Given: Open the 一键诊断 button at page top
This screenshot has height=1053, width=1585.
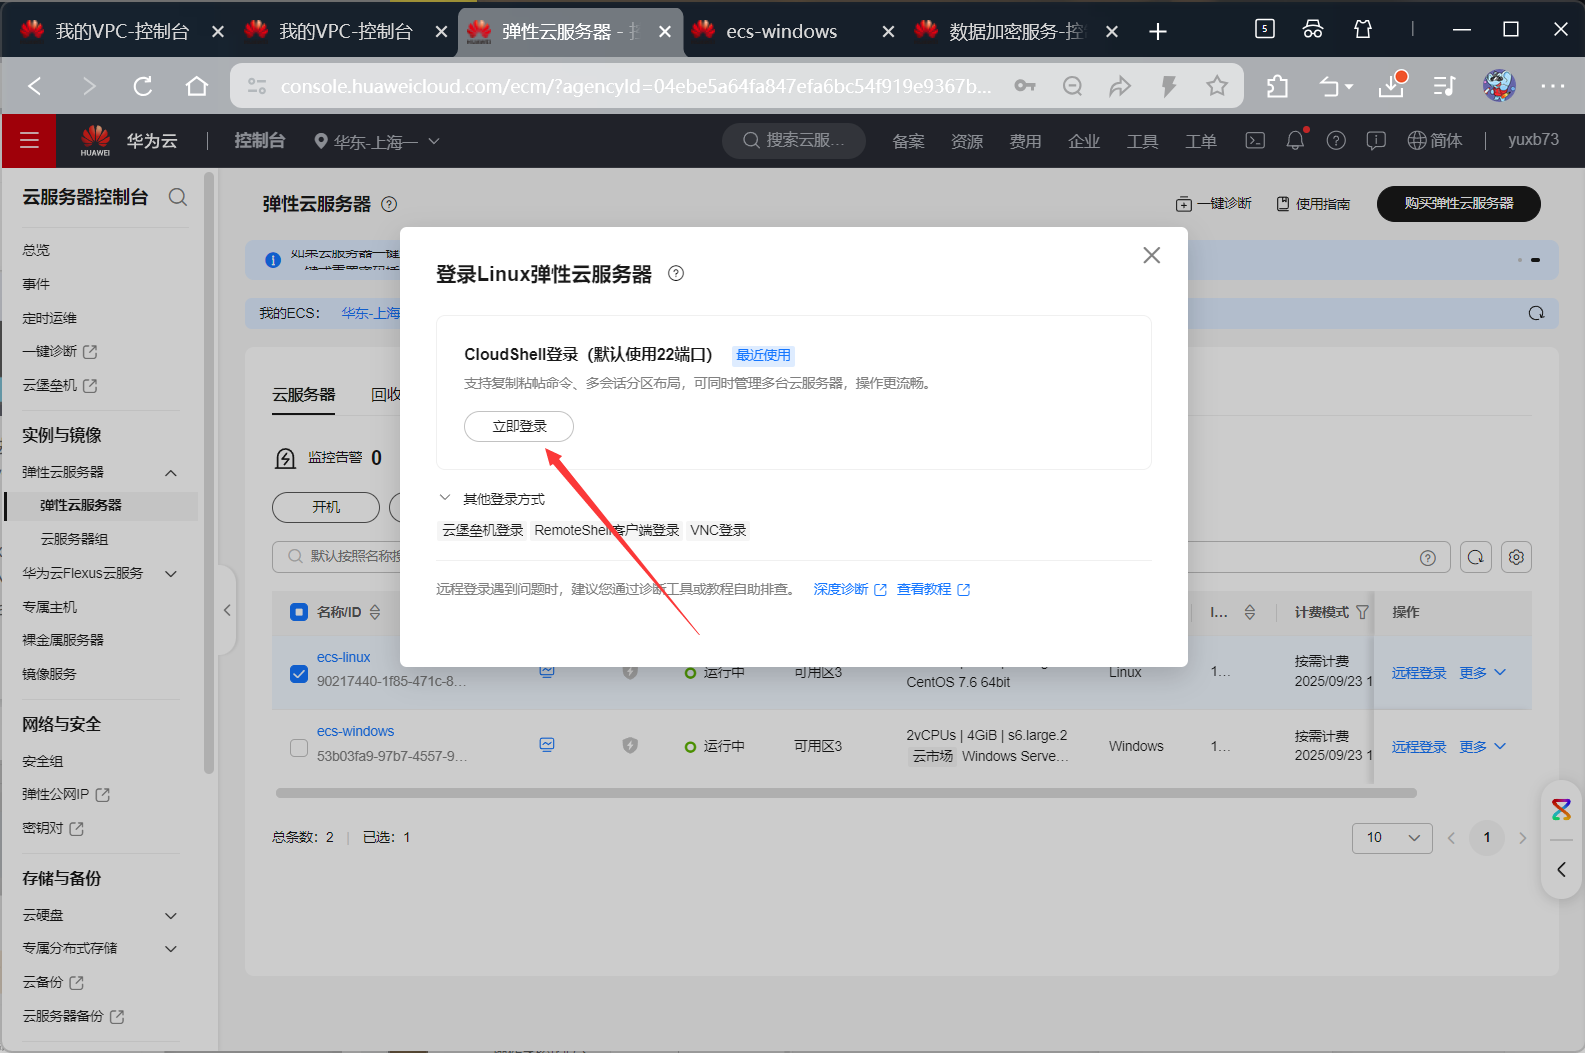Looking at the screenshot, I should [1214, 204].
